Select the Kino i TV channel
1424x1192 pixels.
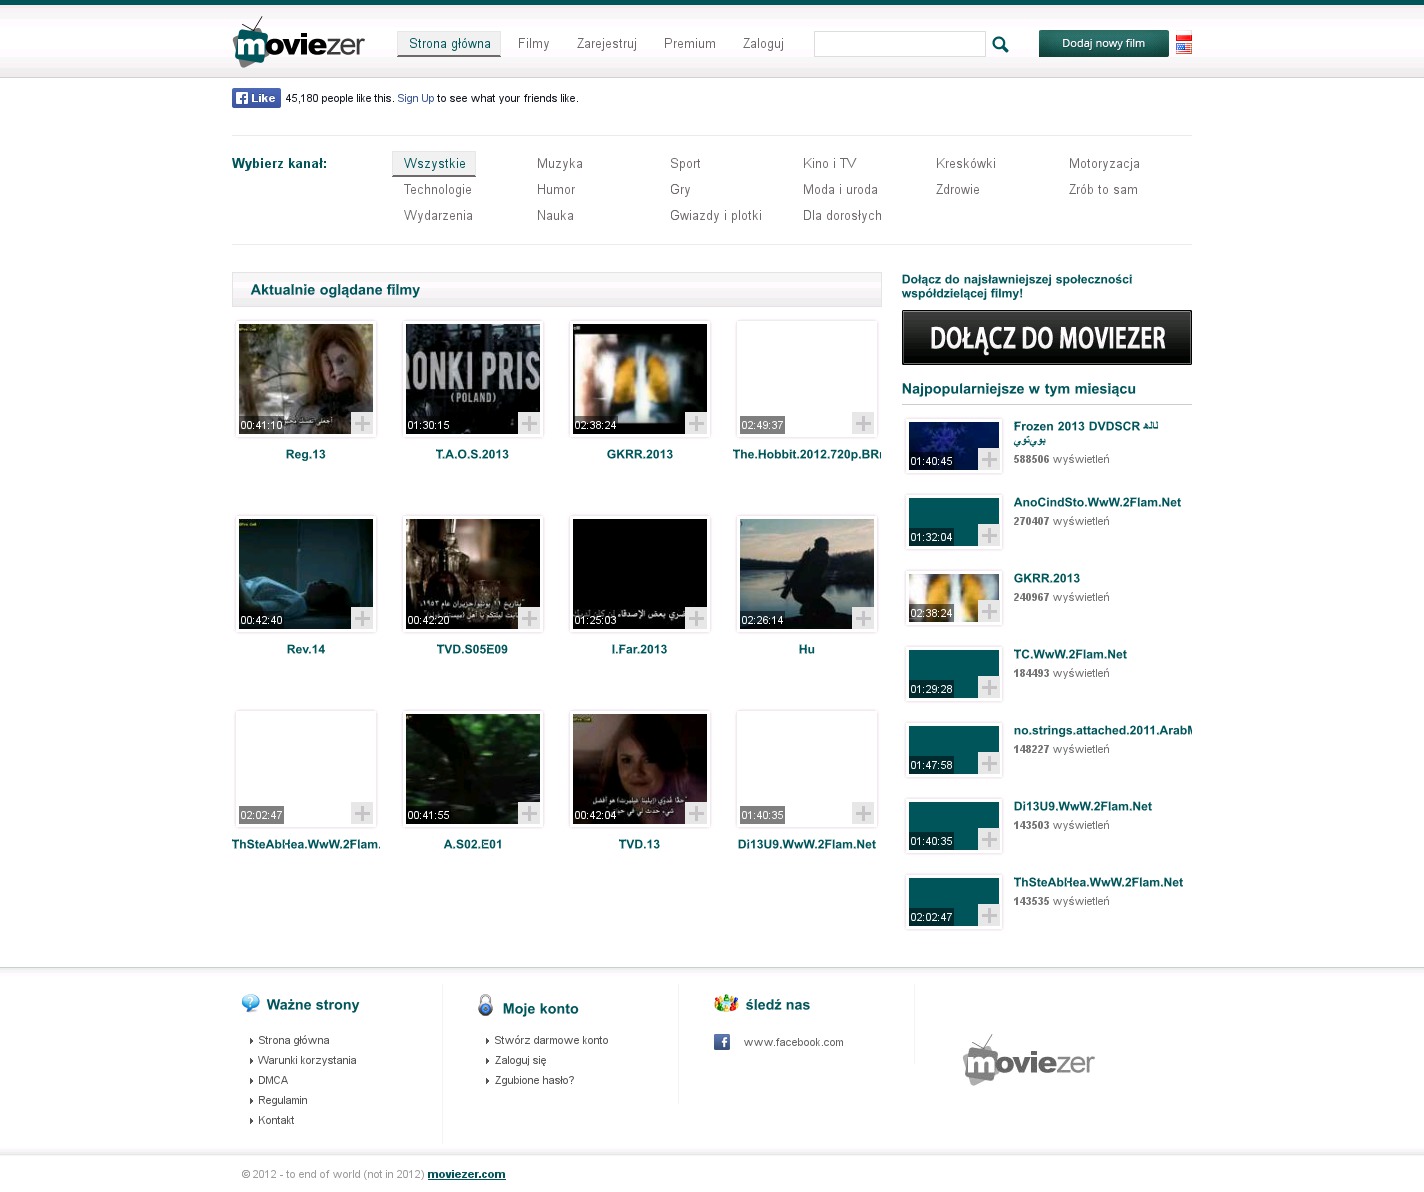829,164
